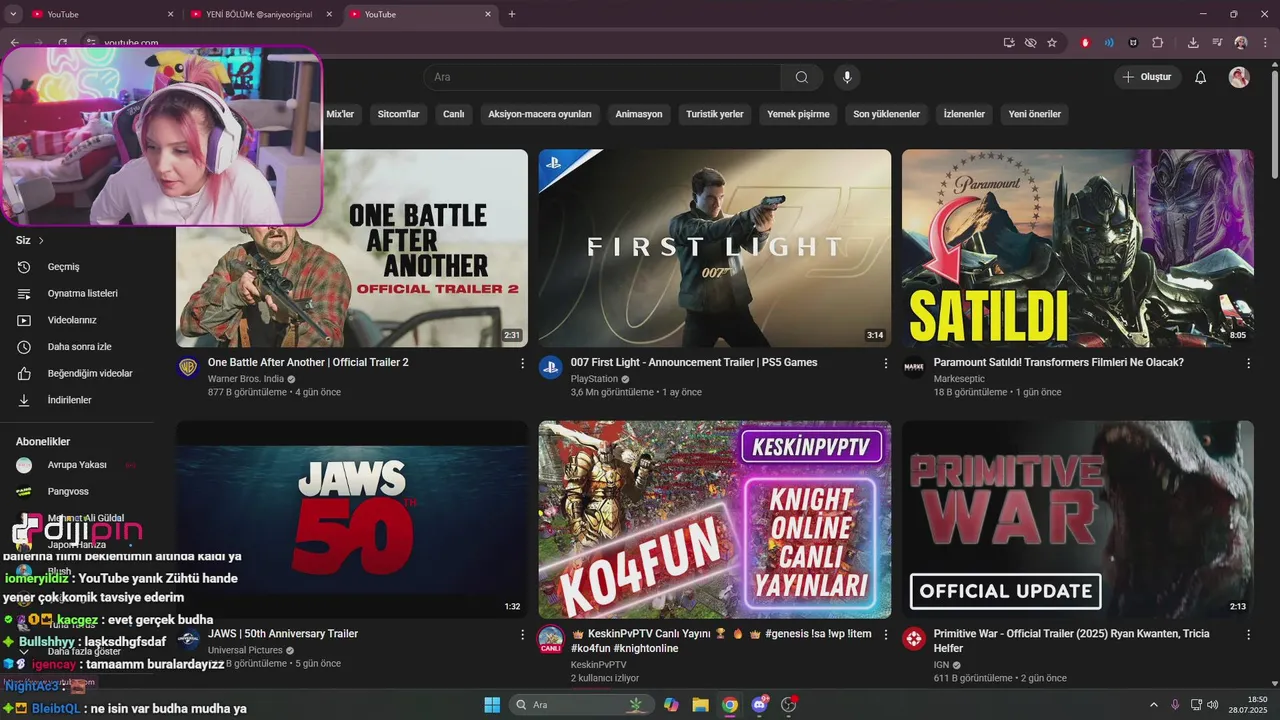1280x720 pixels.
Task: Bookmark this page with the star icon
Action: (x=1052, y=43)
